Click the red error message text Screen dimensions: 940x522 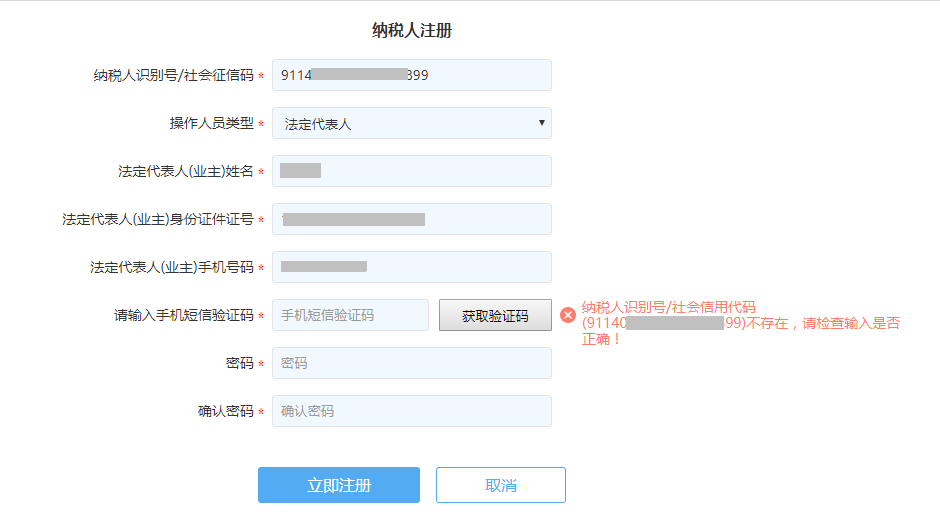pyautogui.click(x=741, y=323)
